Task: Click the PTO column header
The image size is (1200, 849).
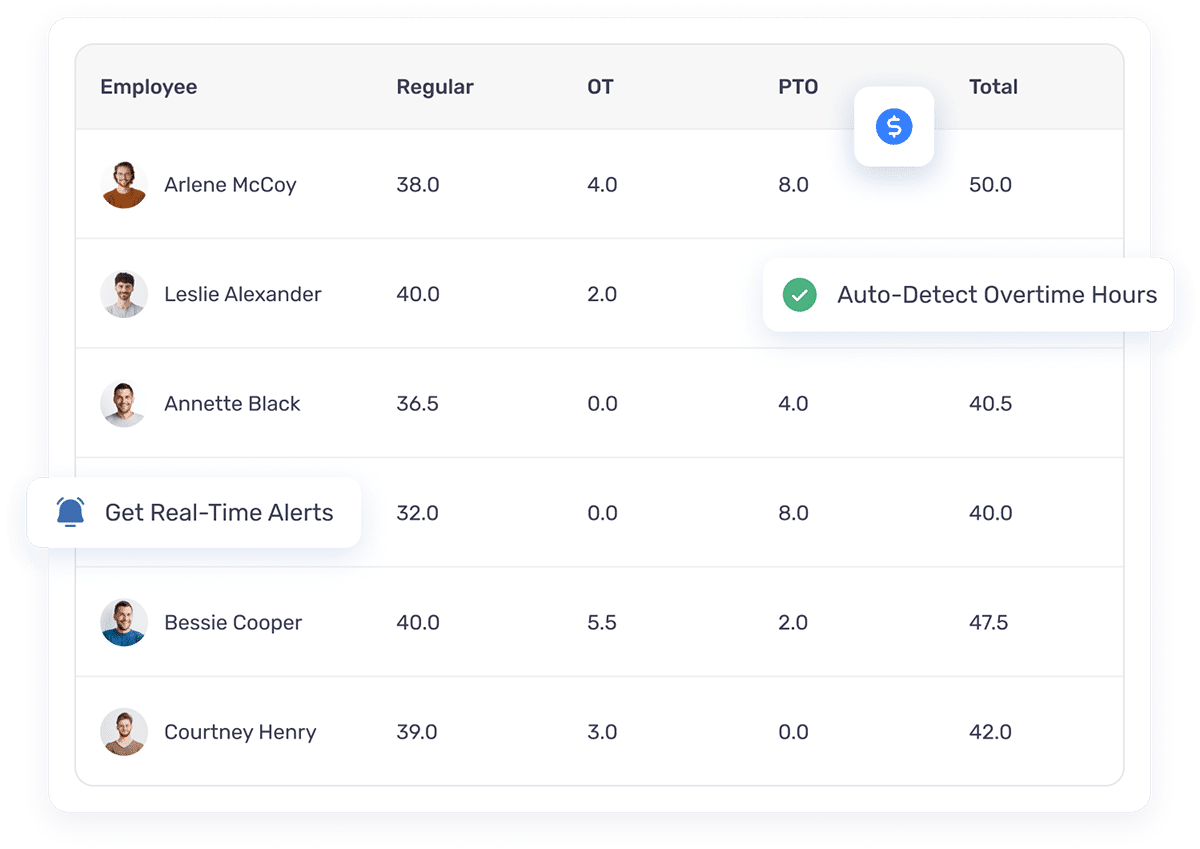Action: (x=798, y=87)
